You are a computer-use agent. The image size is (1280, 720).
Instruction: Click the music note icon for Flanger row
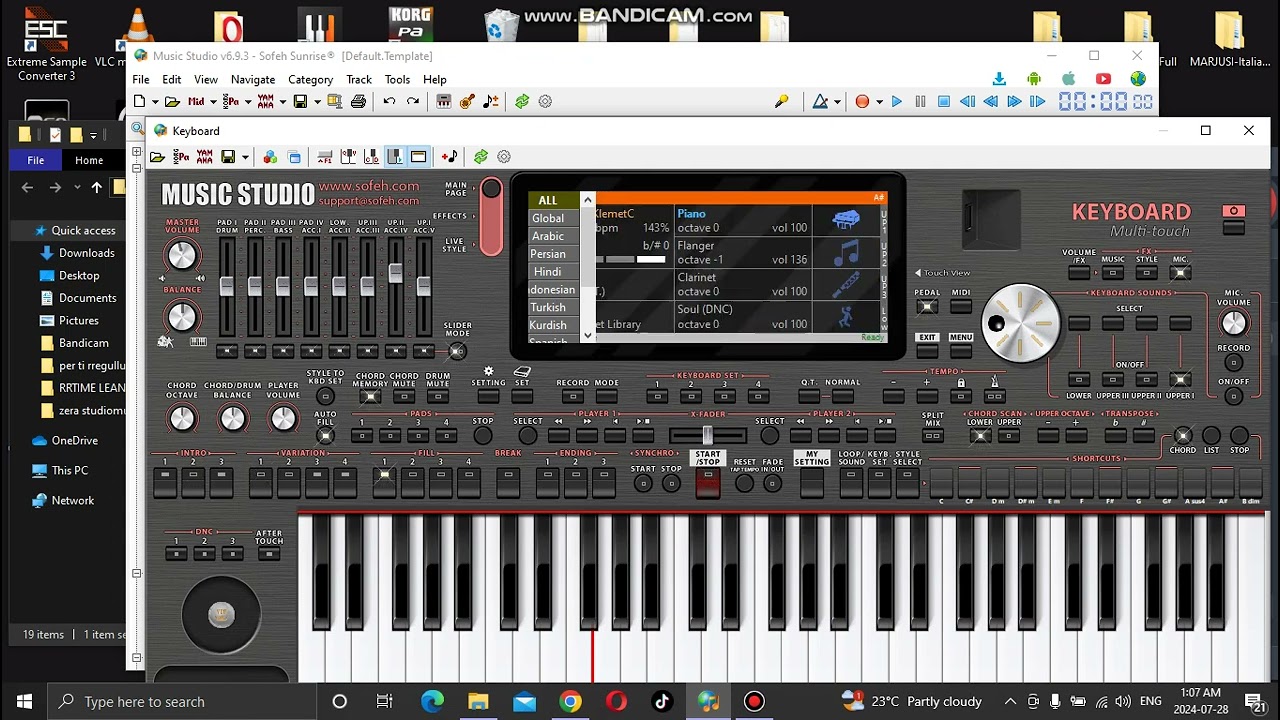[x=846, y=253]
